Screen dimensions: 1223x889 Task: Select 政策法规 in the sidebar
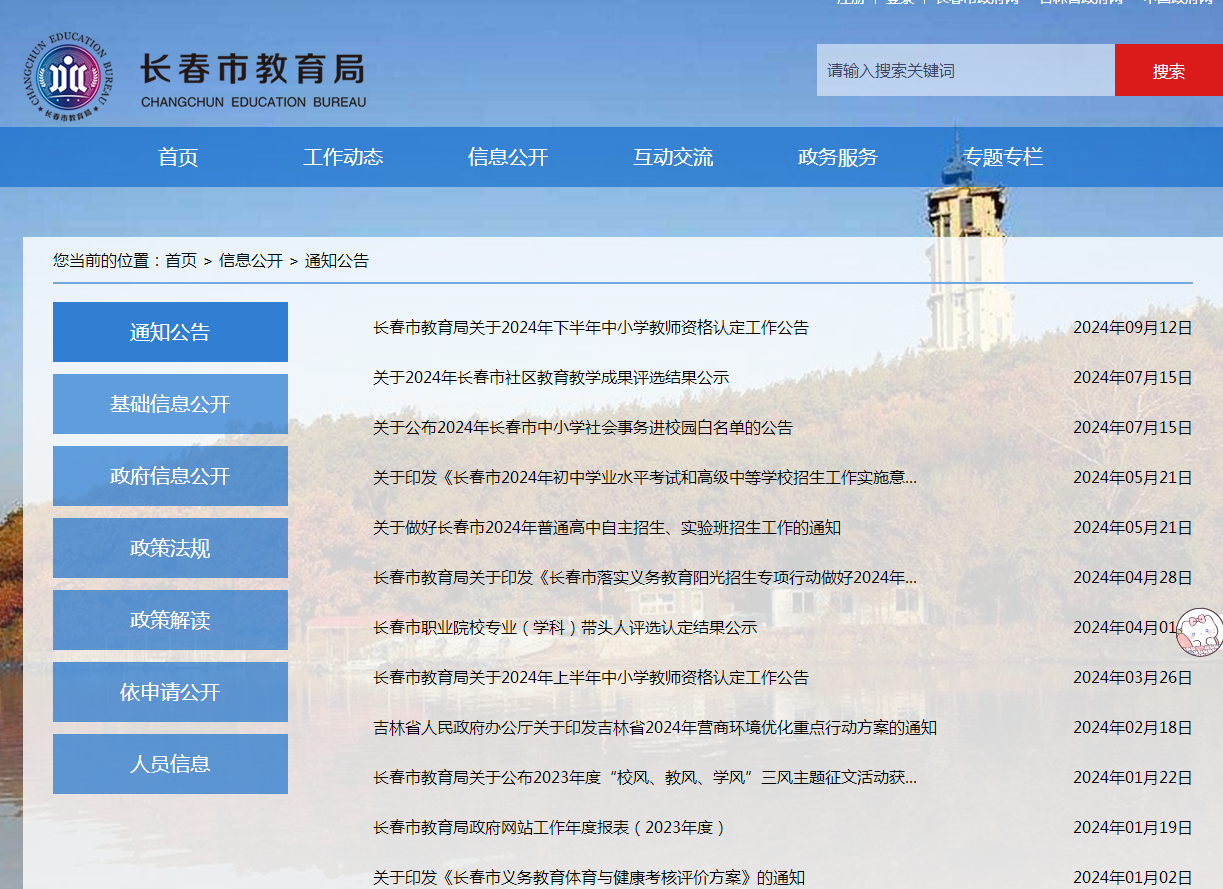(x=169, y=548)
